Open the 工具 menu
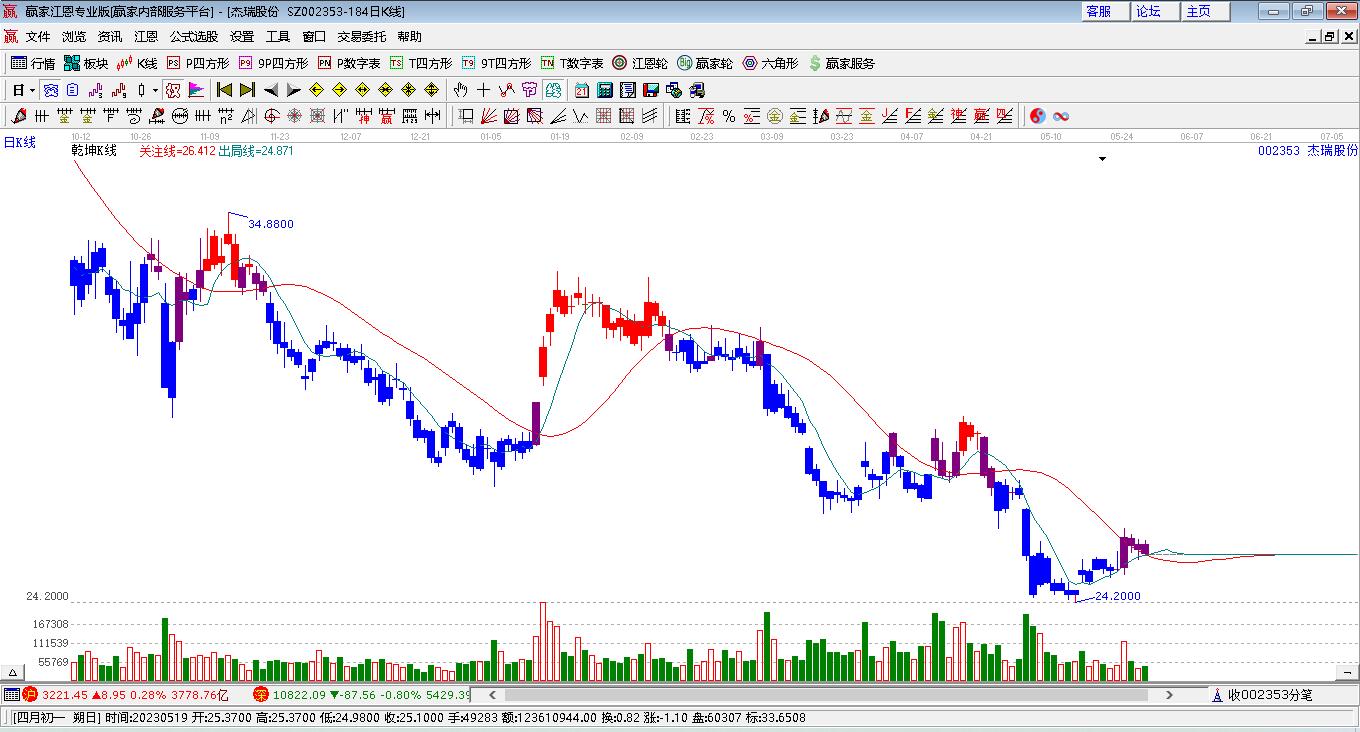The height and width of the screenshot is (732, 1360). pos(278,37)
